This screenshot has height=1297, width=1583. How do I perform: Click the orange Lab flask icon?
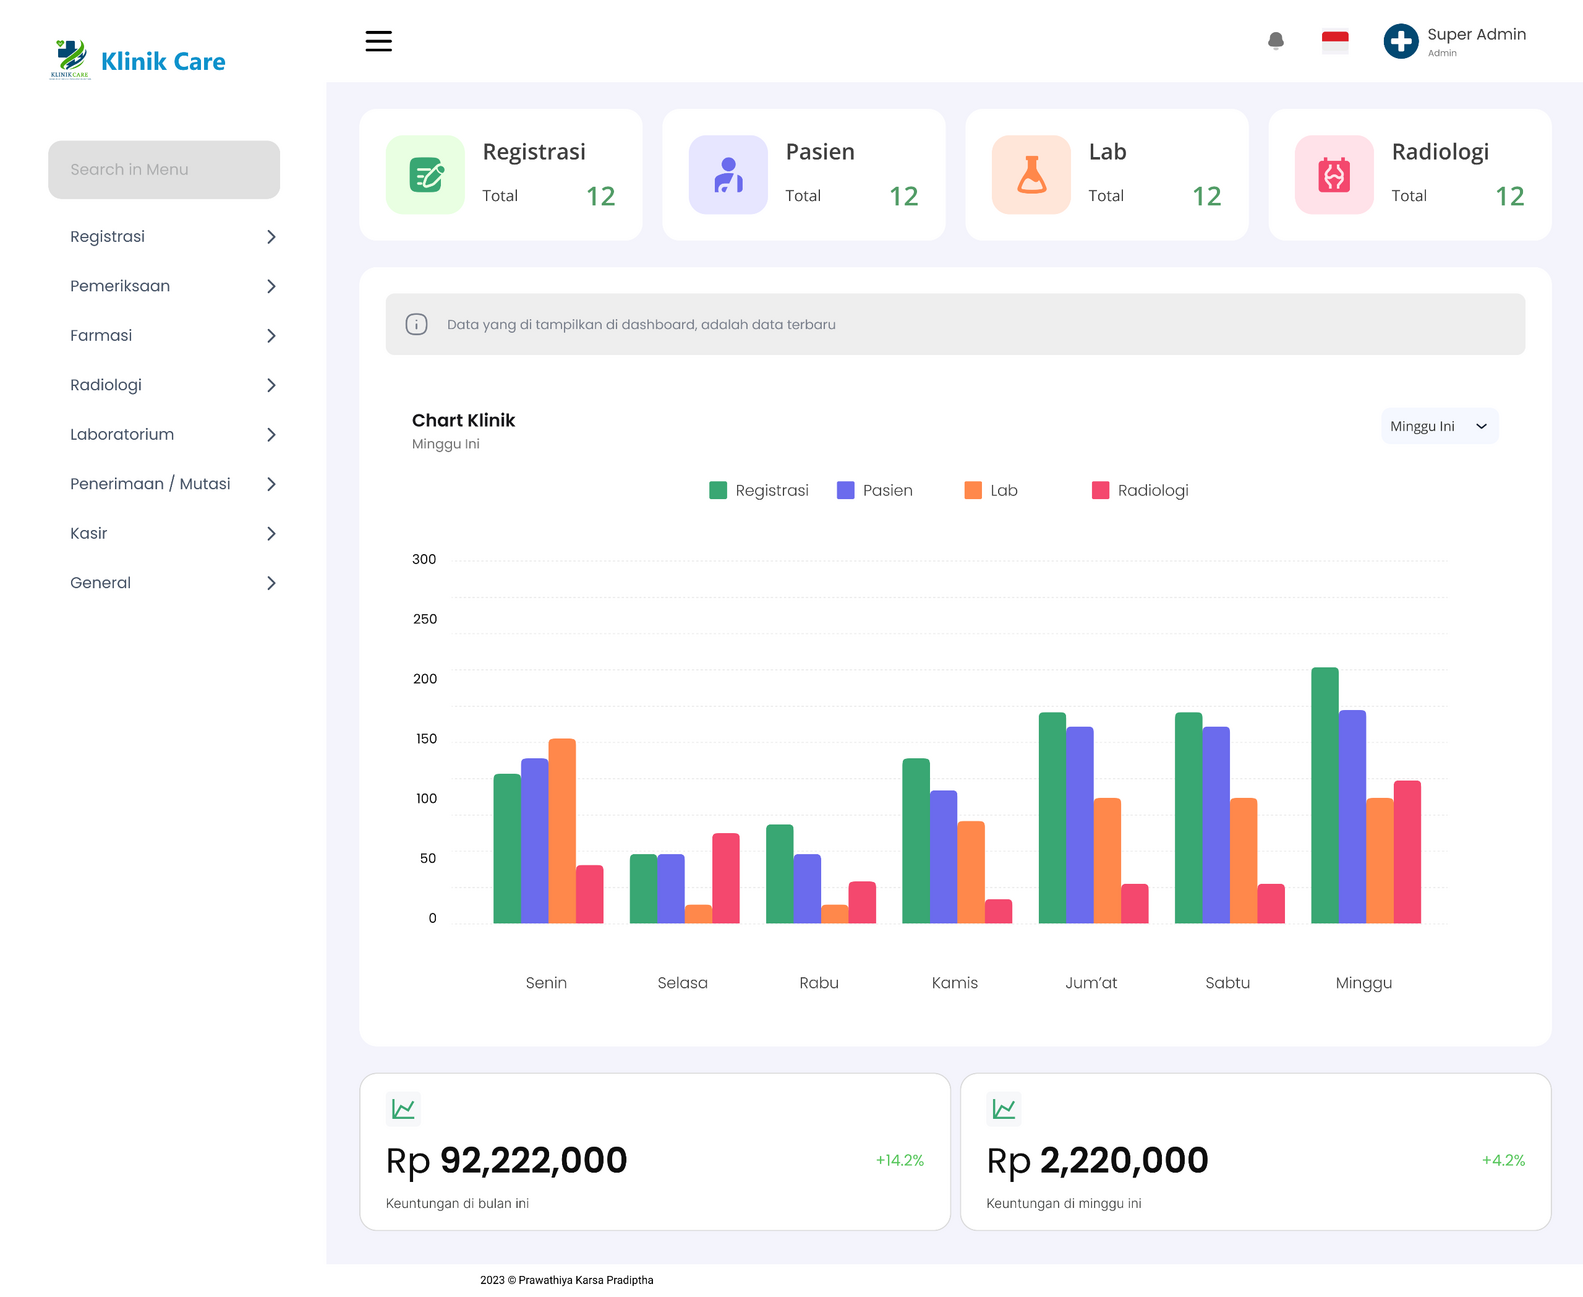point(1031,175)
